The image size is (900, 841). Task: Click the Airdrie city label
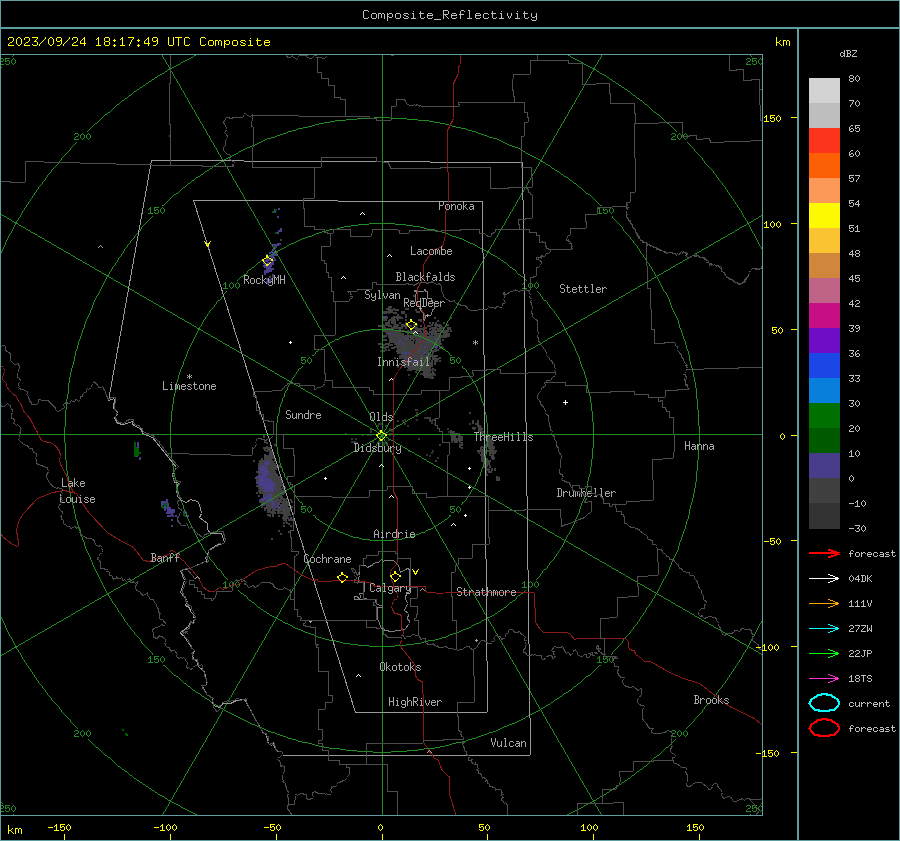click(x=394, y=534)
